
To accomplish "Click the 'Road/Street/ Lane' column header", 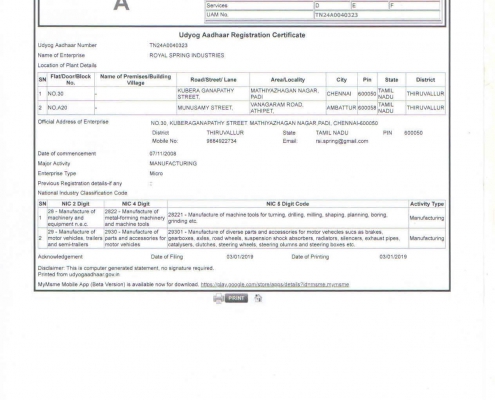I will 213,80.
